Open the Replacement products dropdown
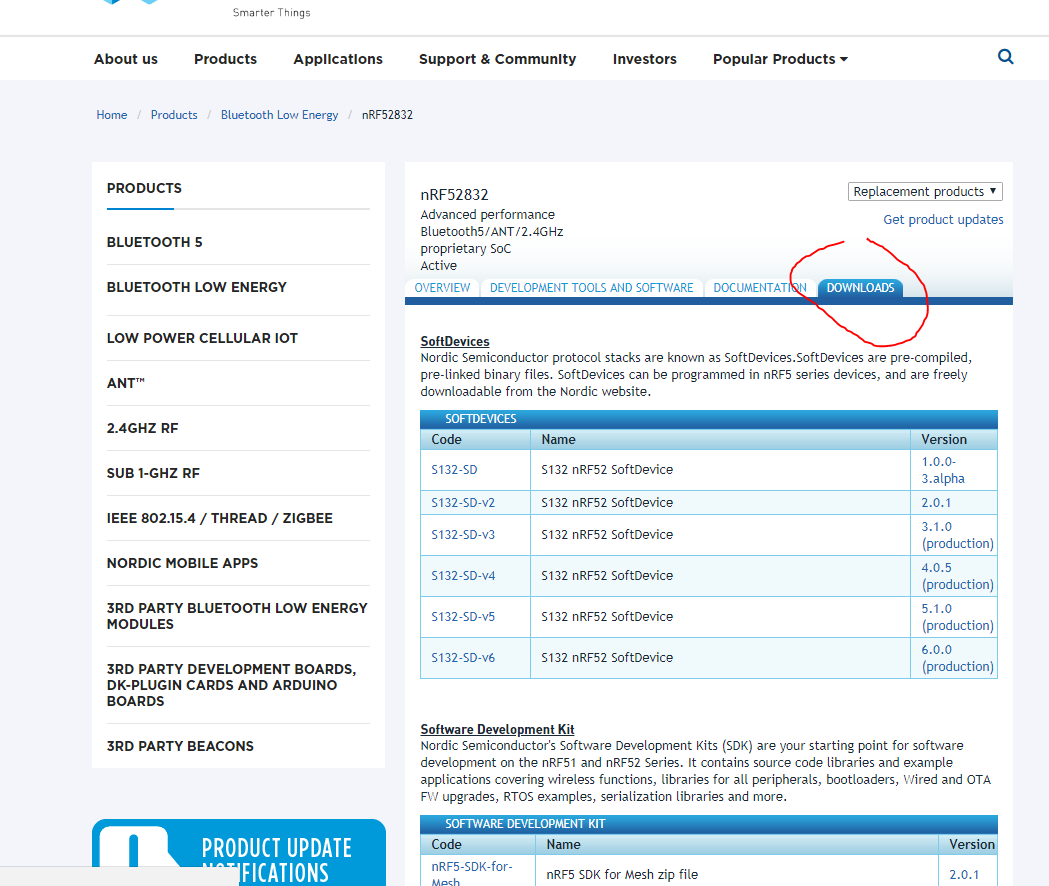 [x=925, y=191]
